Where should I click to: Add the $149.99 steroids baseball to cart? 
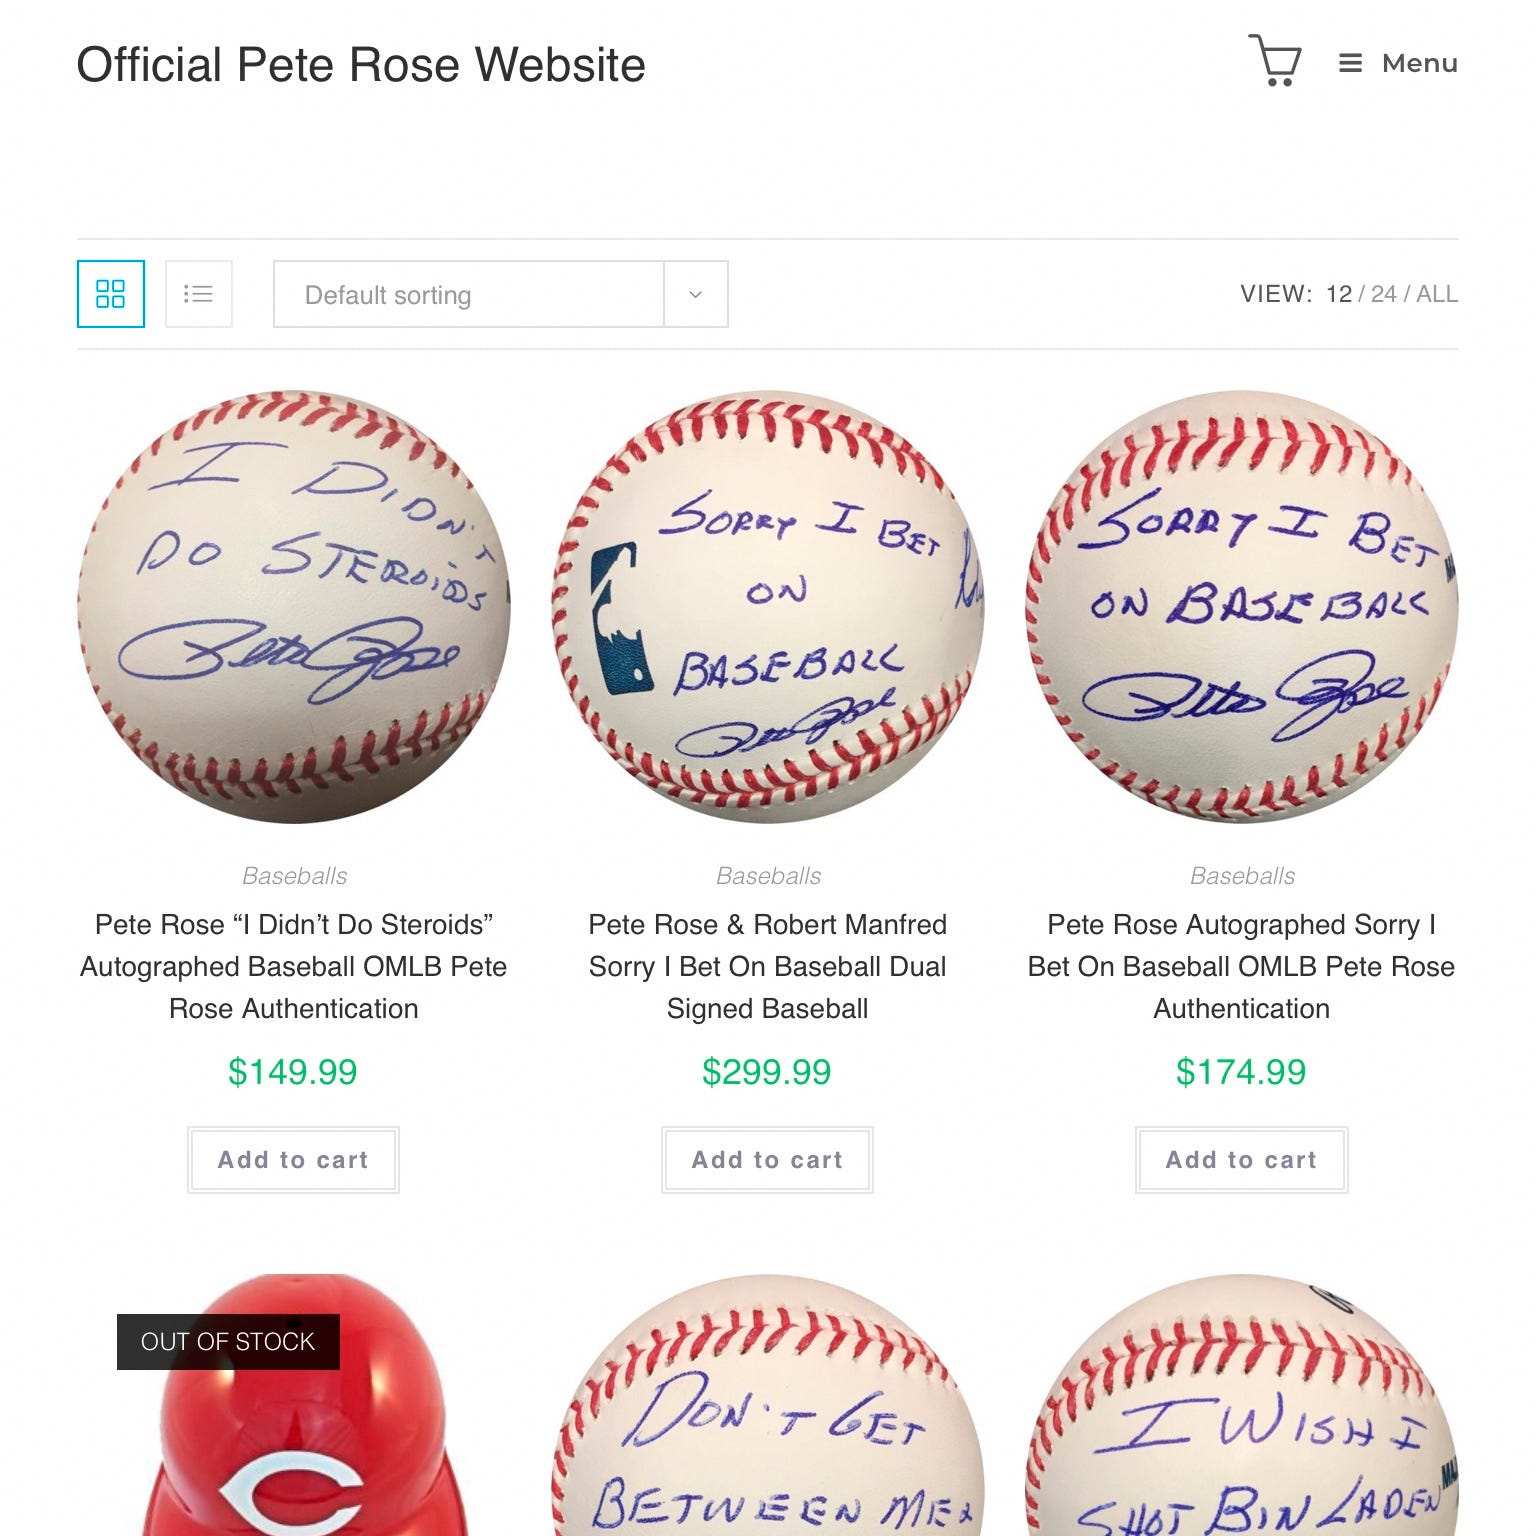293,1160
